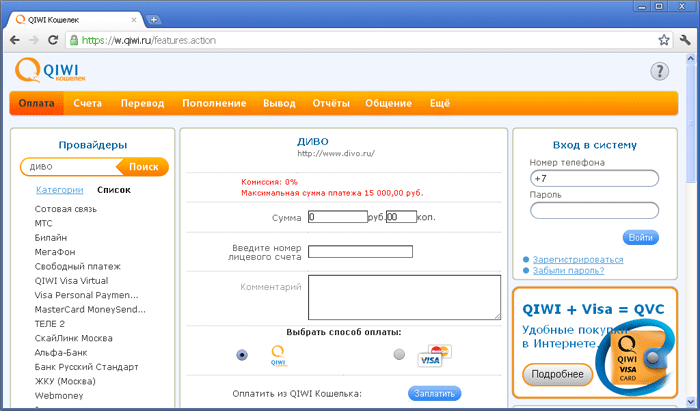Open the Вывод menu tab

(x=279, y=104)
